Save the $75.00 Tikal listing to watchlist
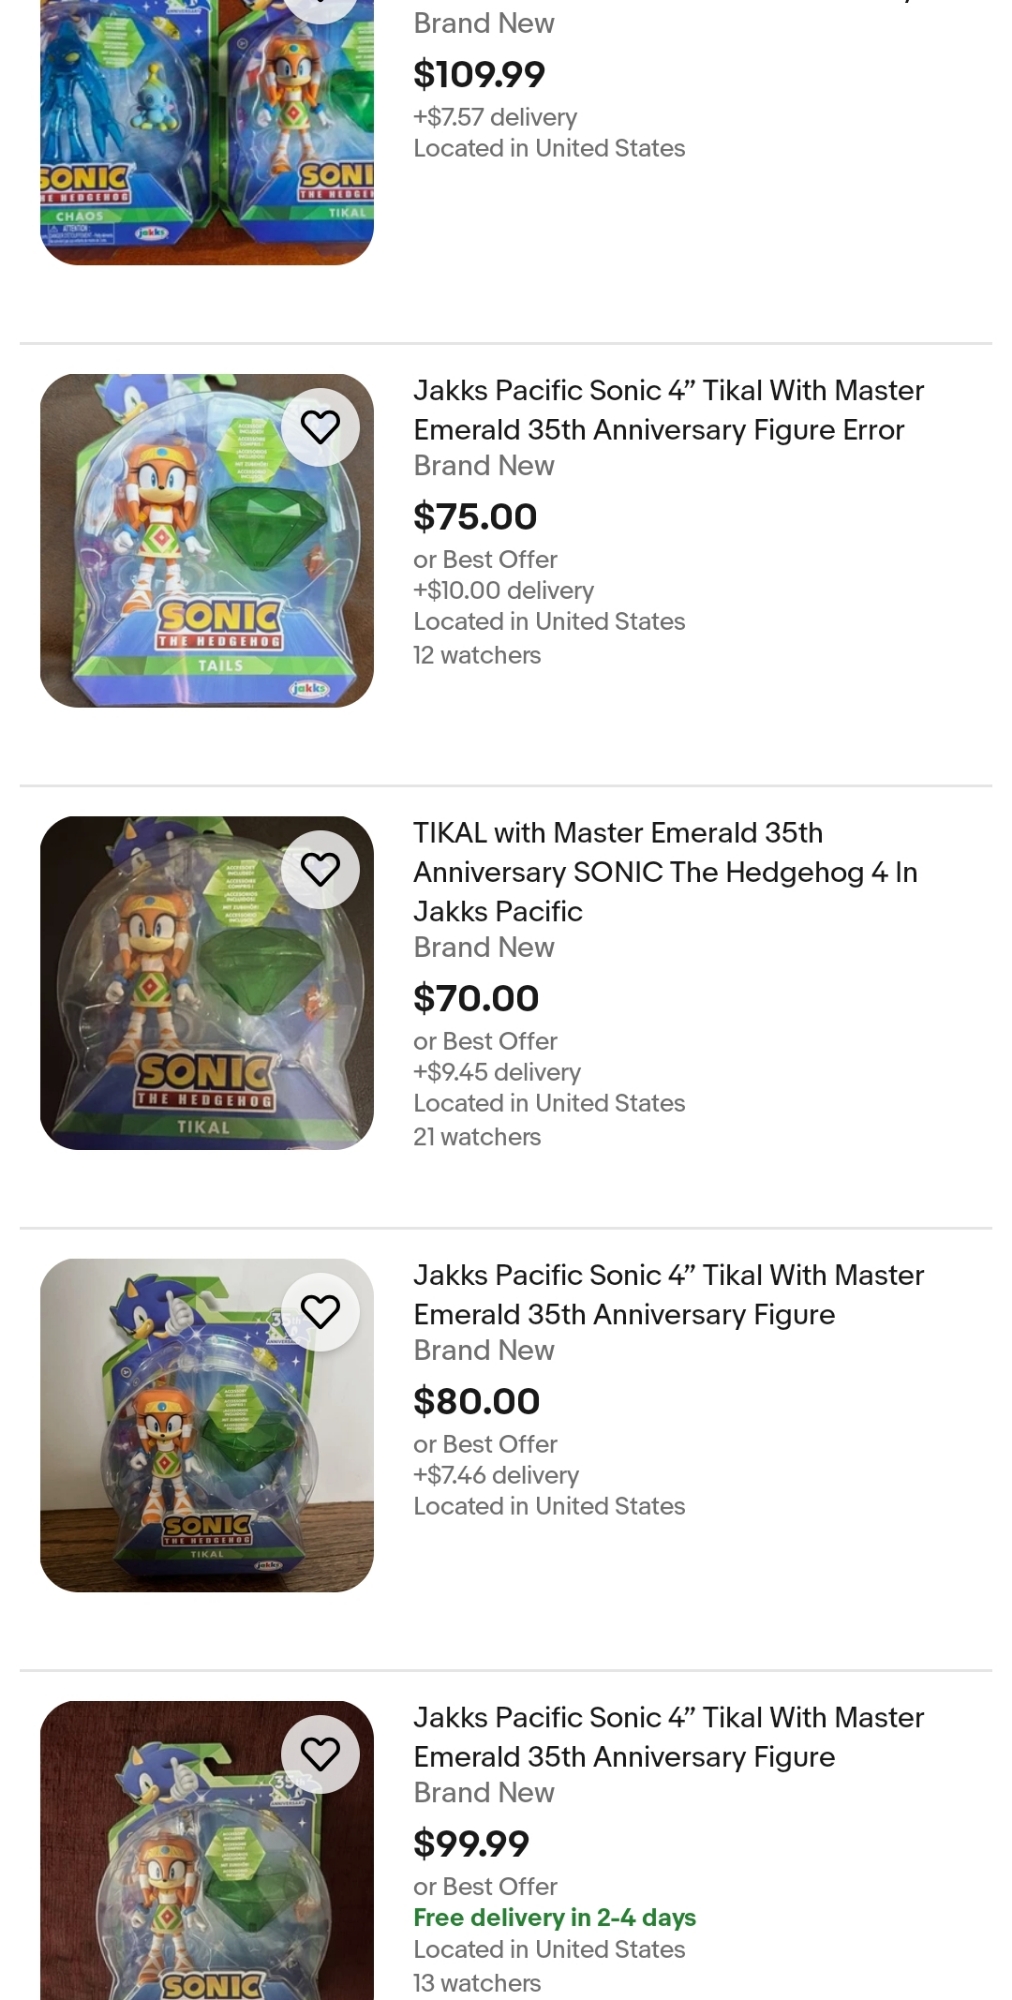Image resolution: width=1012 pixels, height=2000 pixels. click(x=320, y=427)
